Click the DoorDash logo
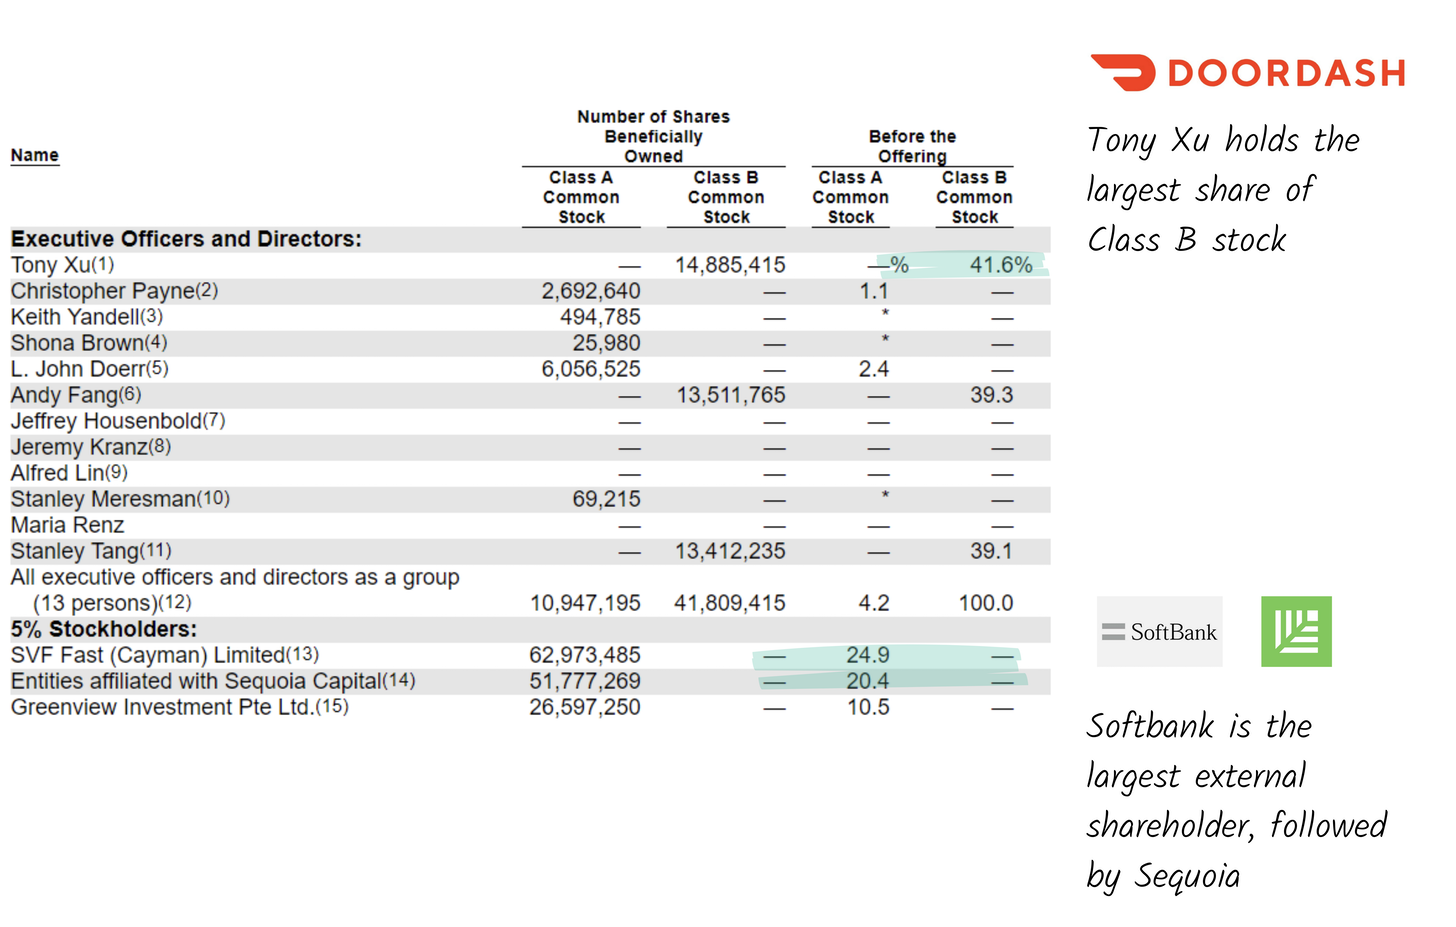 tap(1247, 73)
